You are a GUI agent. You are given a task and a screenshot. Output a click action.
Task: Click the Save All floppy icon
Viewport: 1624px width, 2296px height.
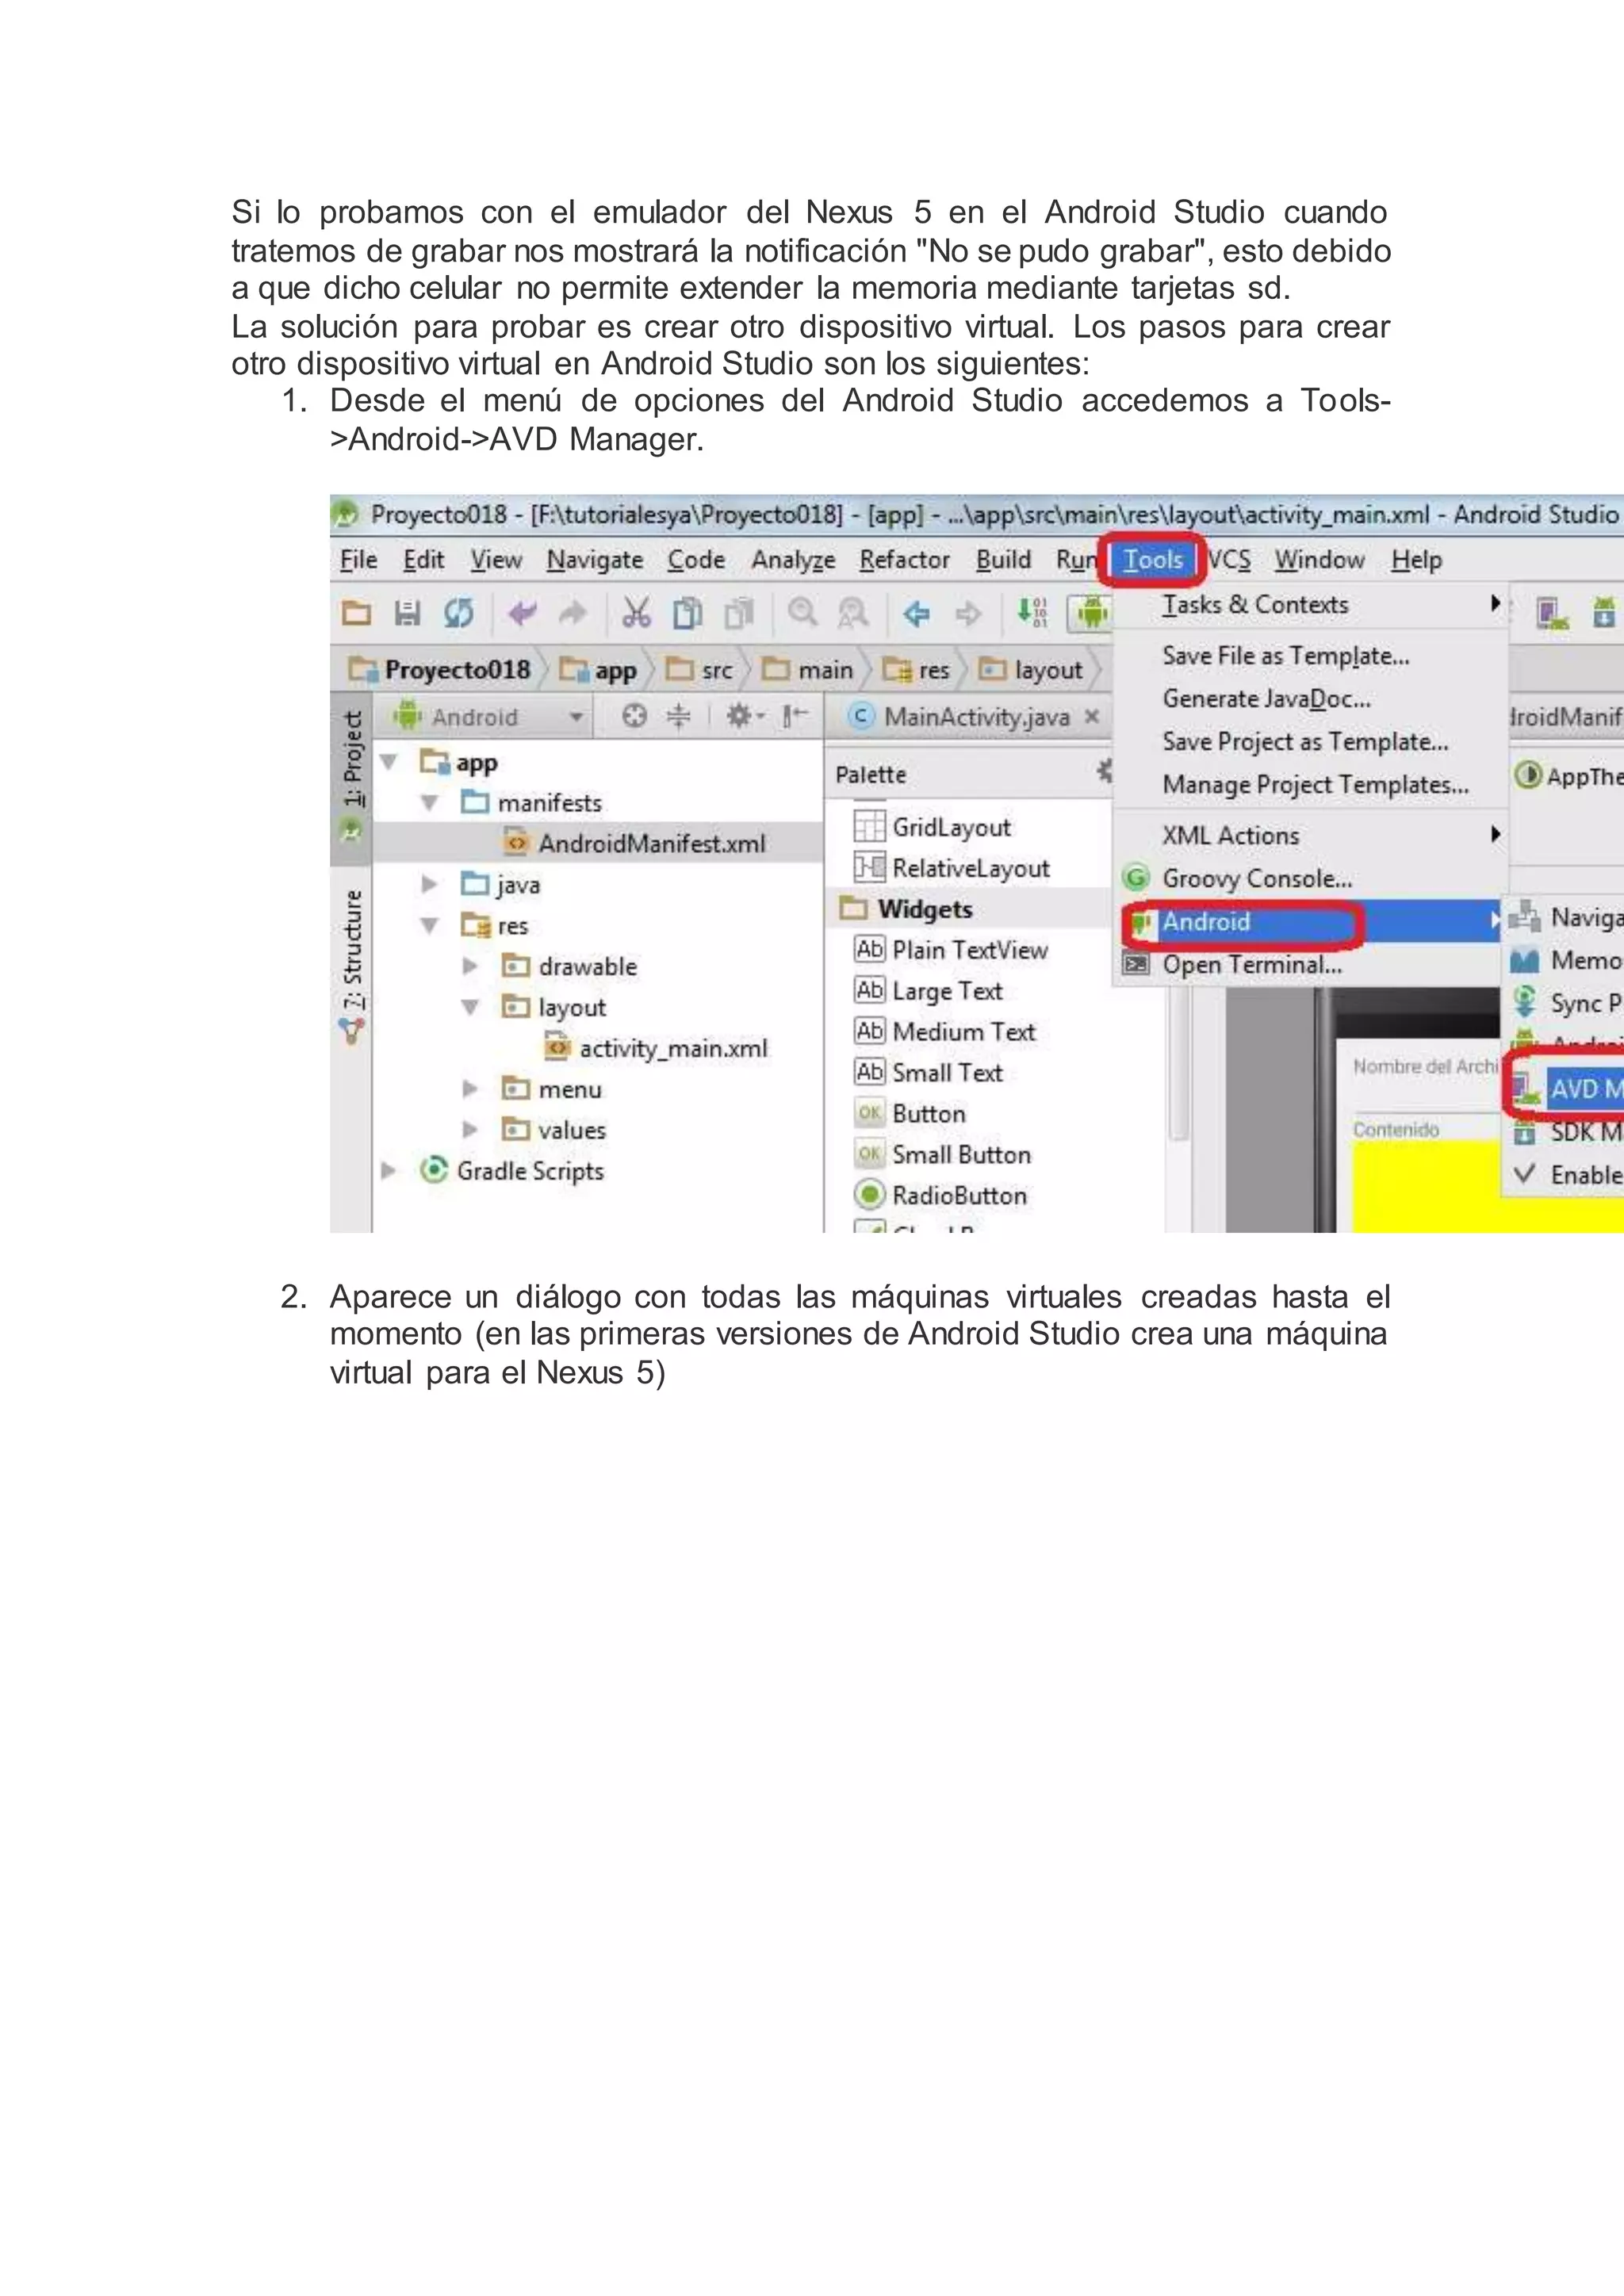[407, 612]
